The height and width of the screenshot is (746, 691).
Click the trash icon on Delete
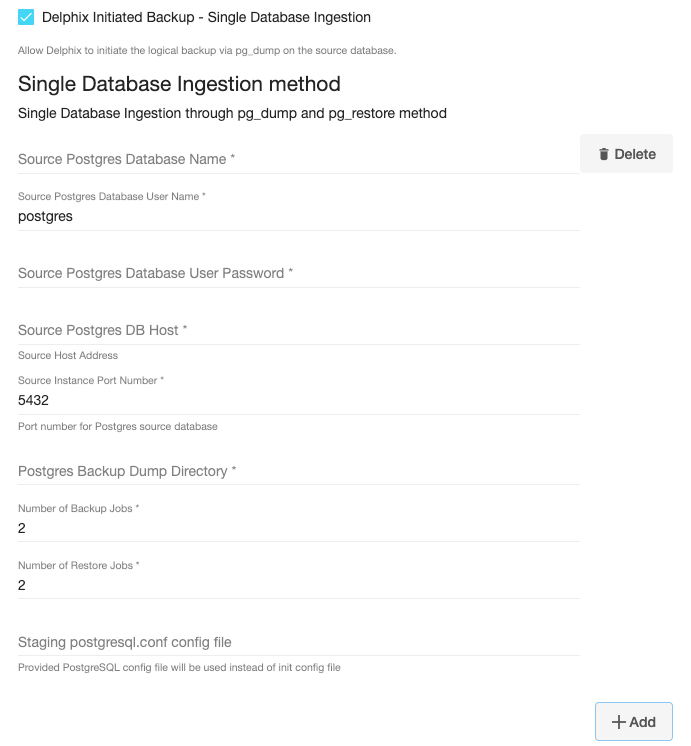point(604,154)
